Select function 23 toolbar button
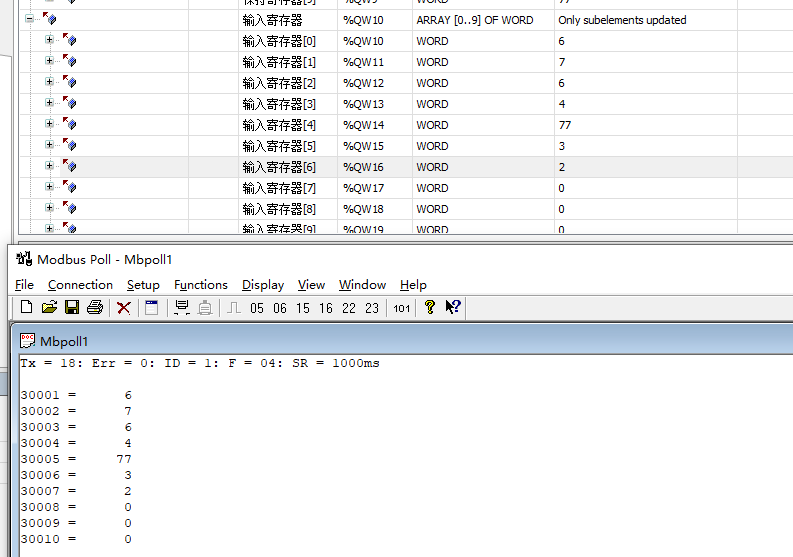This screenshot has height=557, width=793. point(372,308)
